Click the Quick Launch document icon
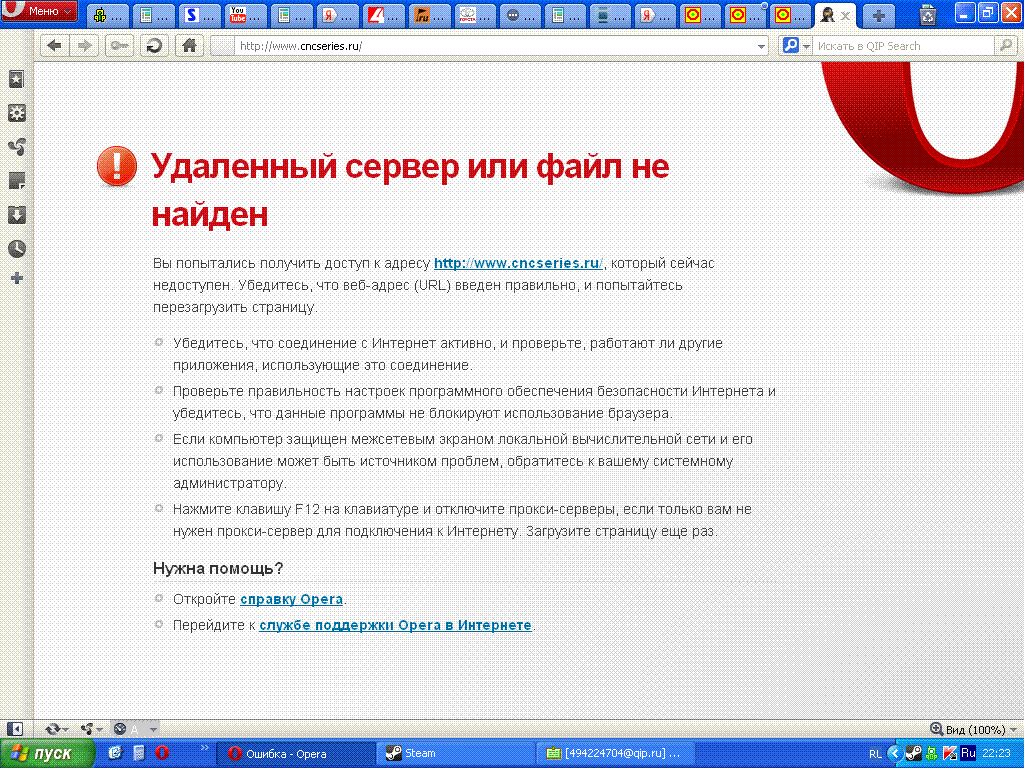This screenshot has width=1024, height=768. click(x=138, y=753)
